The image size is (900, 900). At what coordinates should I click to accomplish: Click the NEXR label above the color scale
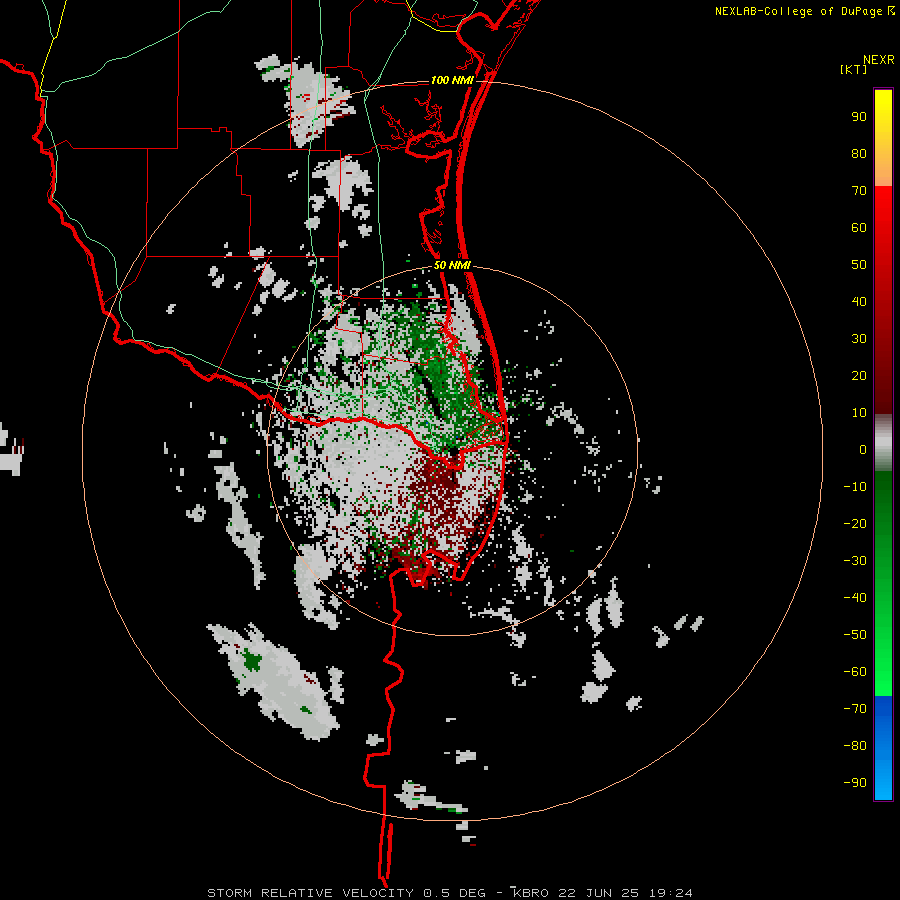pyautogui.click(x=878, y=60)
